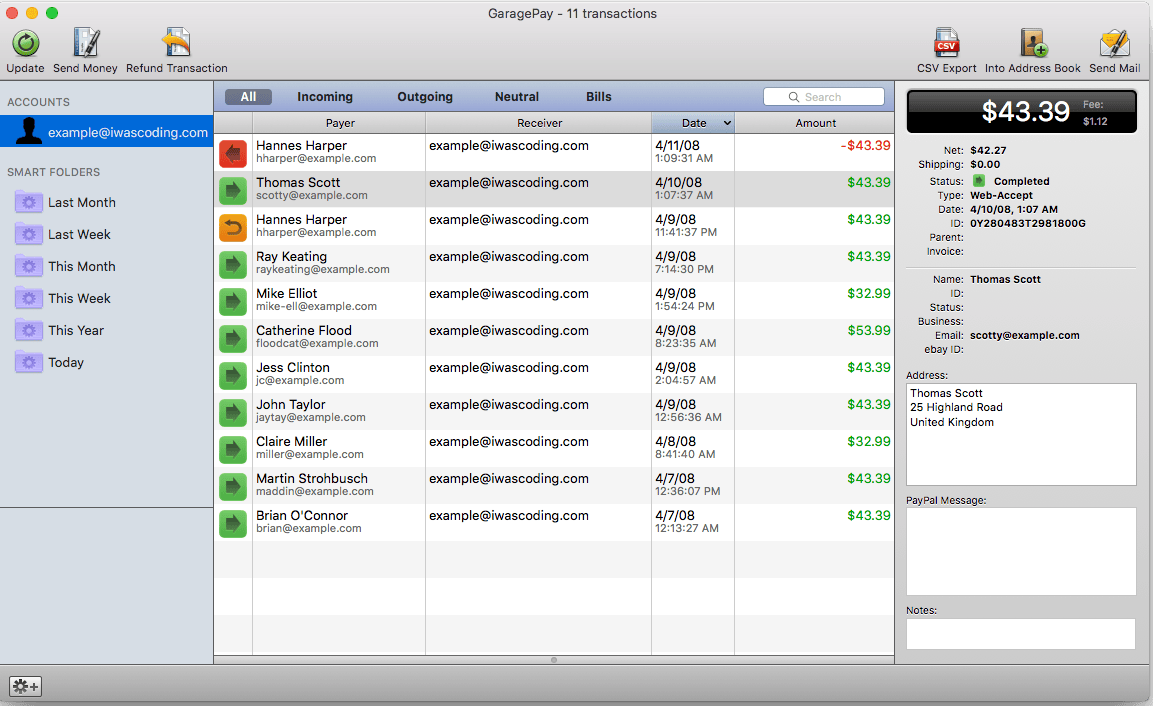Select the example@iwascoding.com account in the sidebar

pos(107,132)
